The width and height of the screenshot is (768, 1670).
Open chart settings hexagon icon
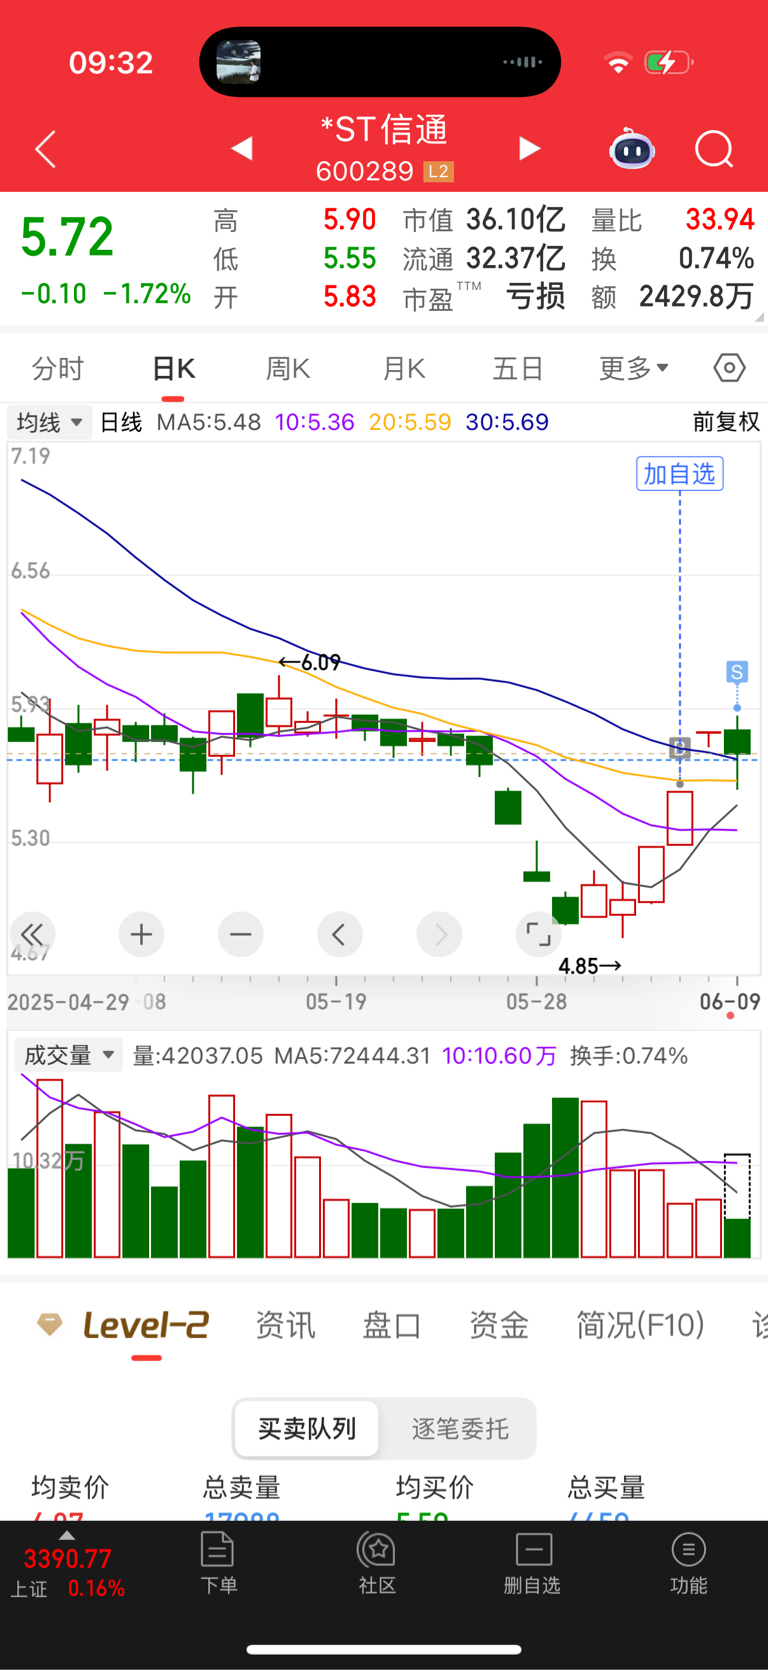730,368
